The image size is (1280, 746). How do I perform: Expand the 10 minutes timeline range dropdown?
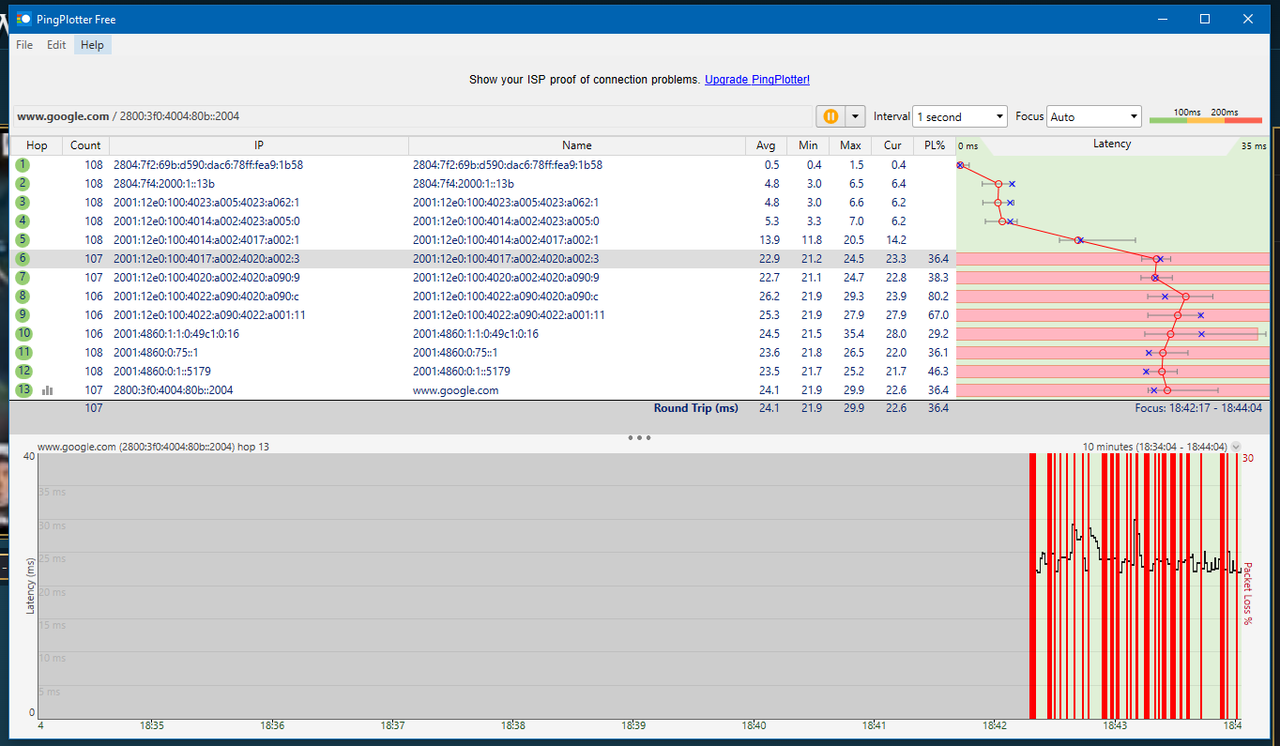click(1236, 447)
